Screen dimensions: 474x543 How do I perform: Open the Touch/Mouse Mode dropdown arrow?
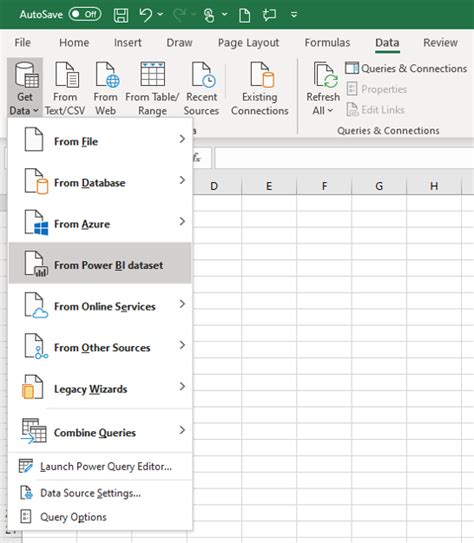point(224,14)
